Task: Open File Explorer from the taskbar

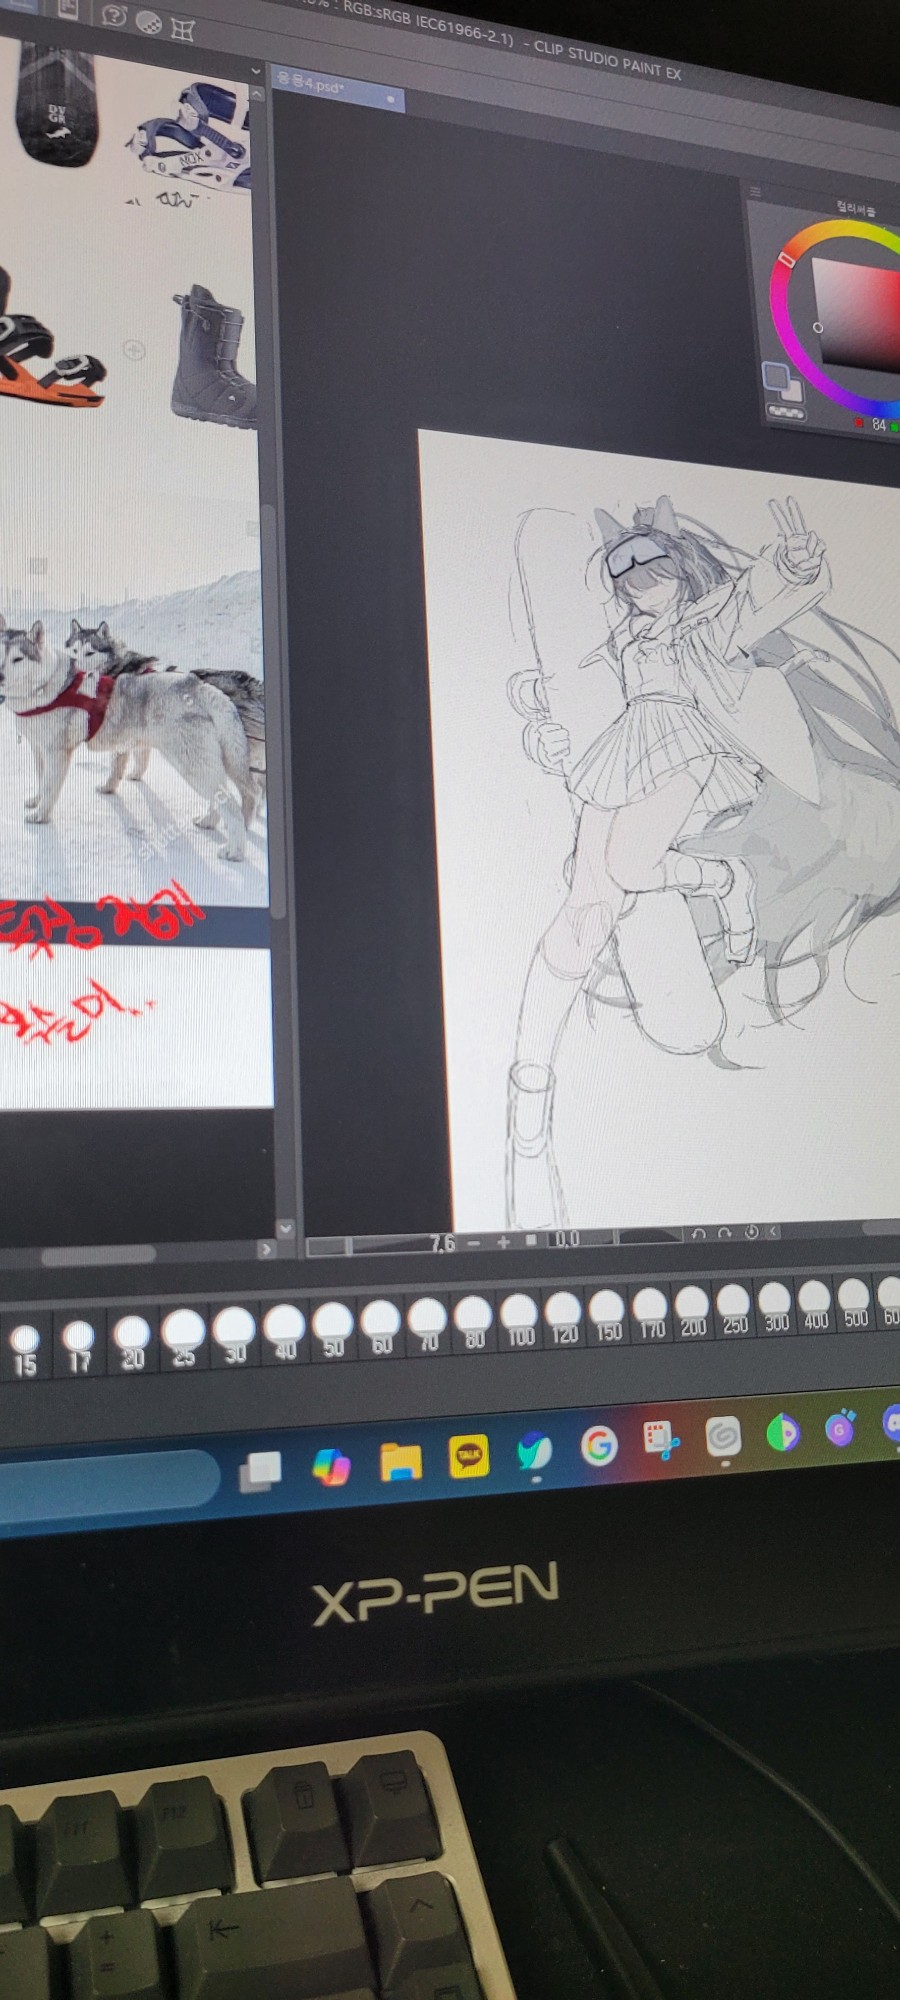Action: click(400, 1462)
